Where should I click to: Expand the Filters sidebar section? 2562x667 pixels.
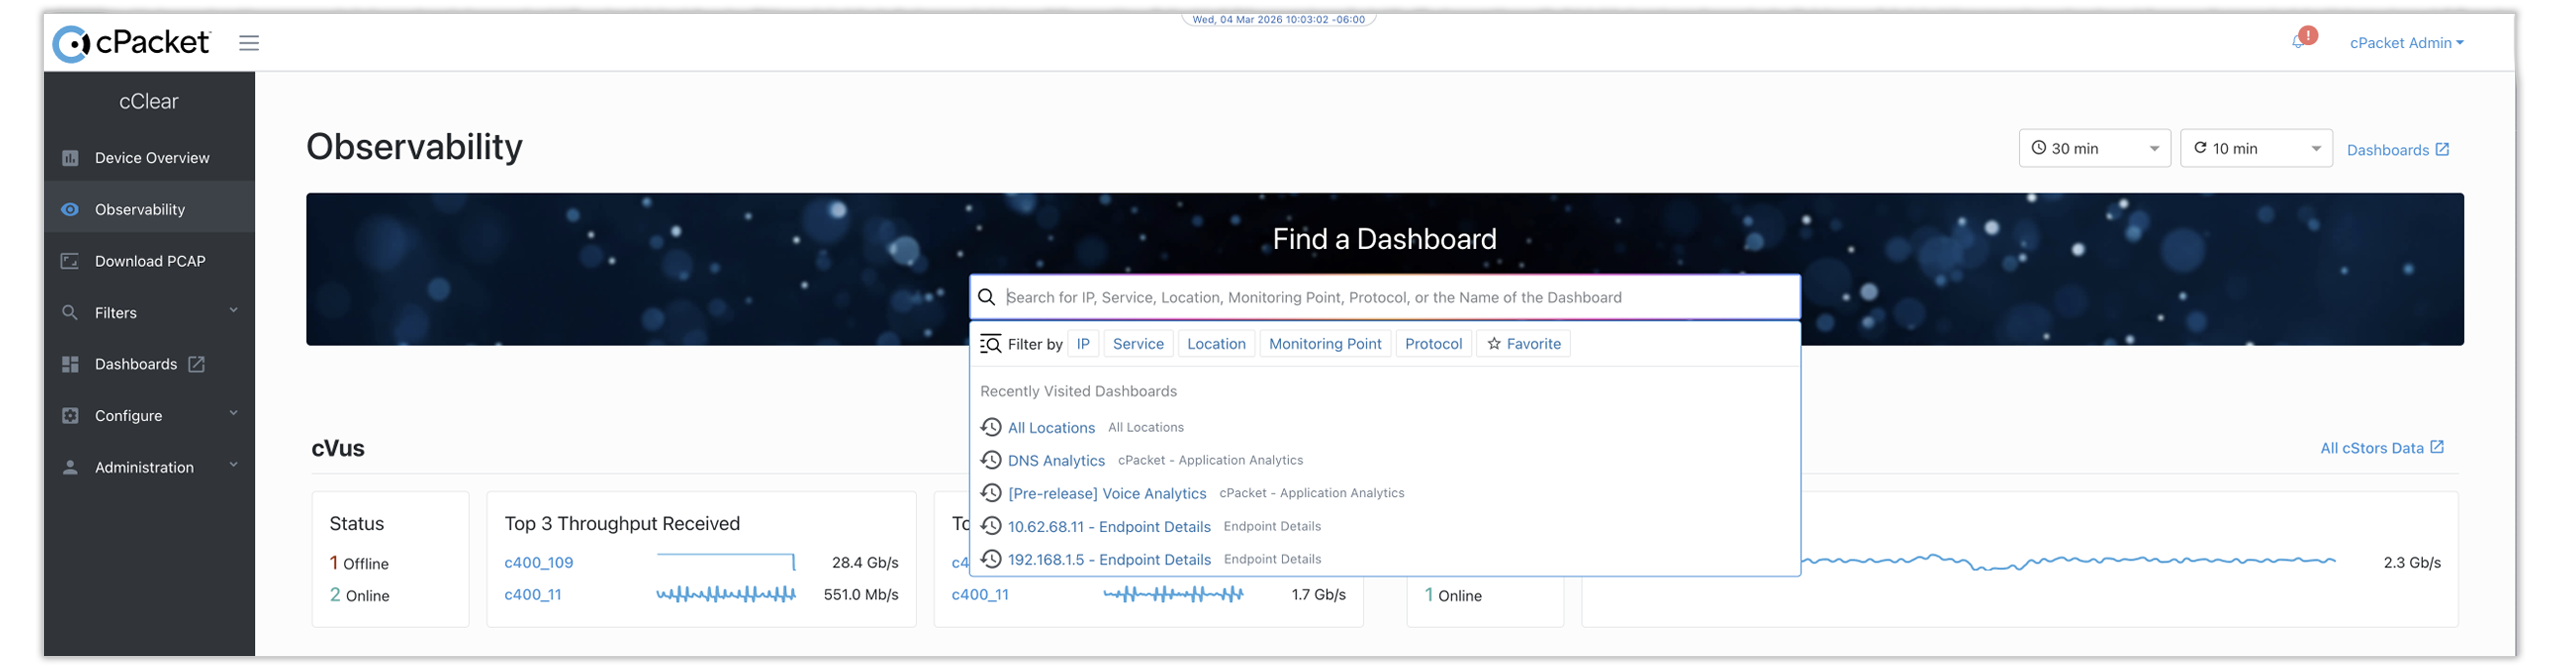tap(149, 313)
